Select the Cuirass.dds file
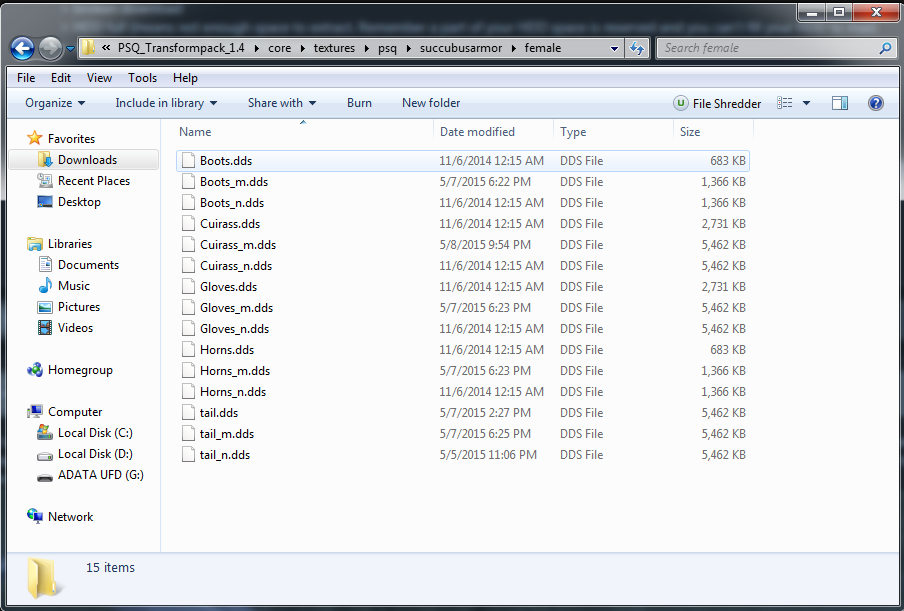 [x=462, y=224]
